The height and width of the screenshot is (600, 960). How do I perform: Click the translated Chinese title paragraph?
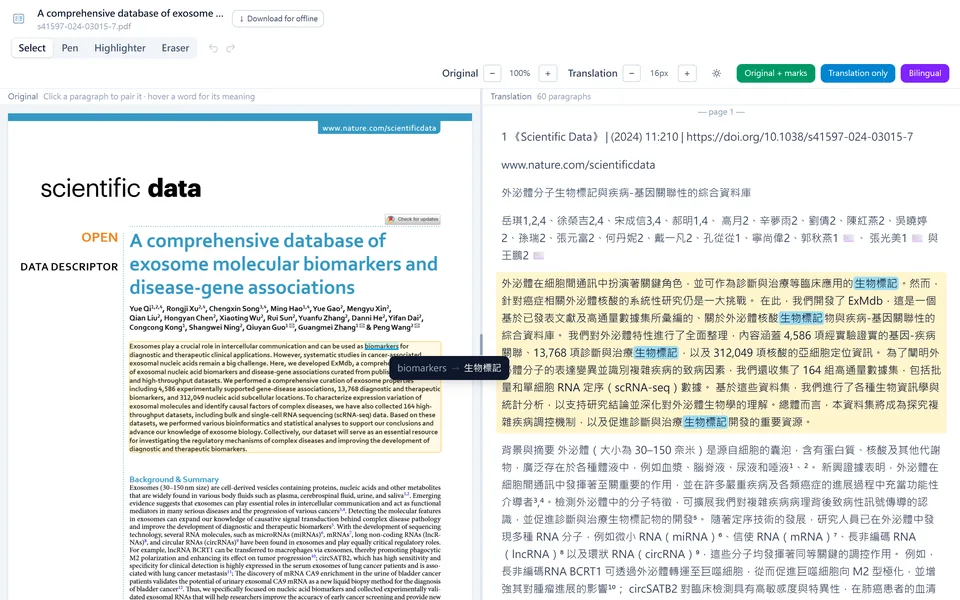coord(626,193)
